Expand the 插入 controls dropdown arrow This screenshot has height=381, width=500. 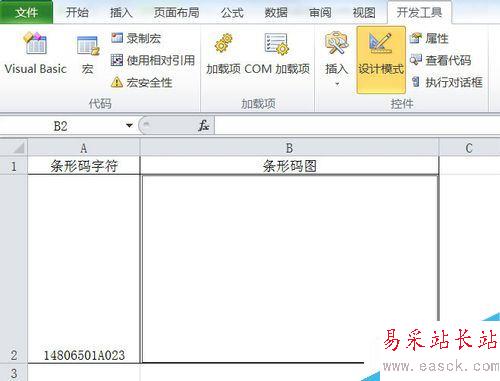[x=337, y=84]
